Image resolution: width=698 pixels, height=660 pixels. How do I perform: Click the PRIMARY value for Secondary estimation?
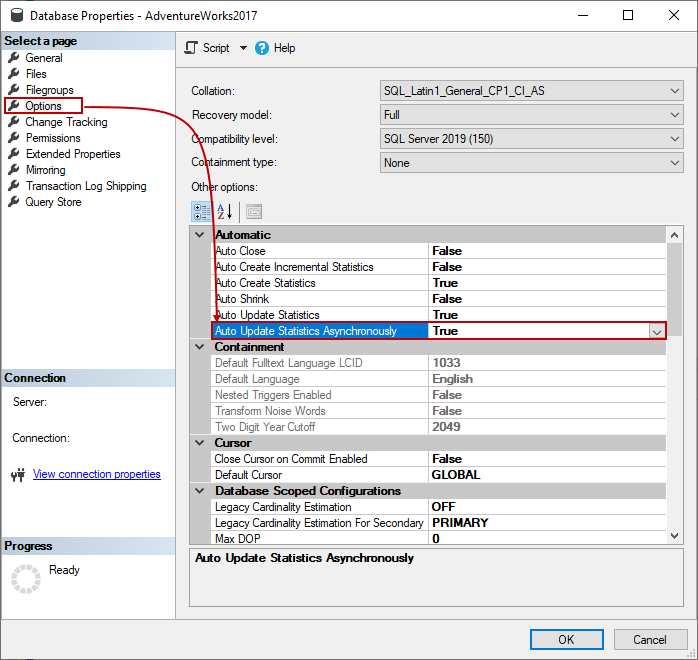[460, 523]
